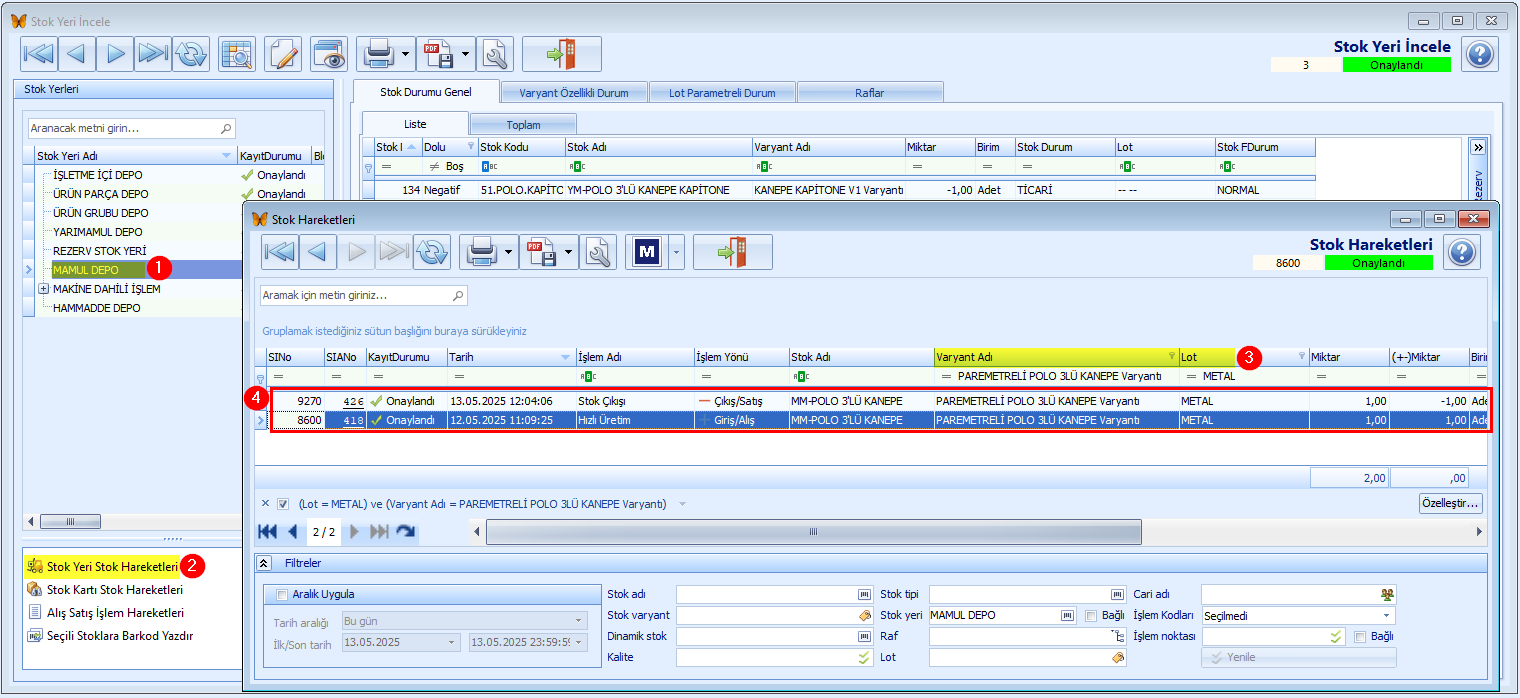The height and width of the screenshot is (698, 1520).
Task: Click the wrench settings icon in Stok Hareketleri
Action: click(598, 252)
